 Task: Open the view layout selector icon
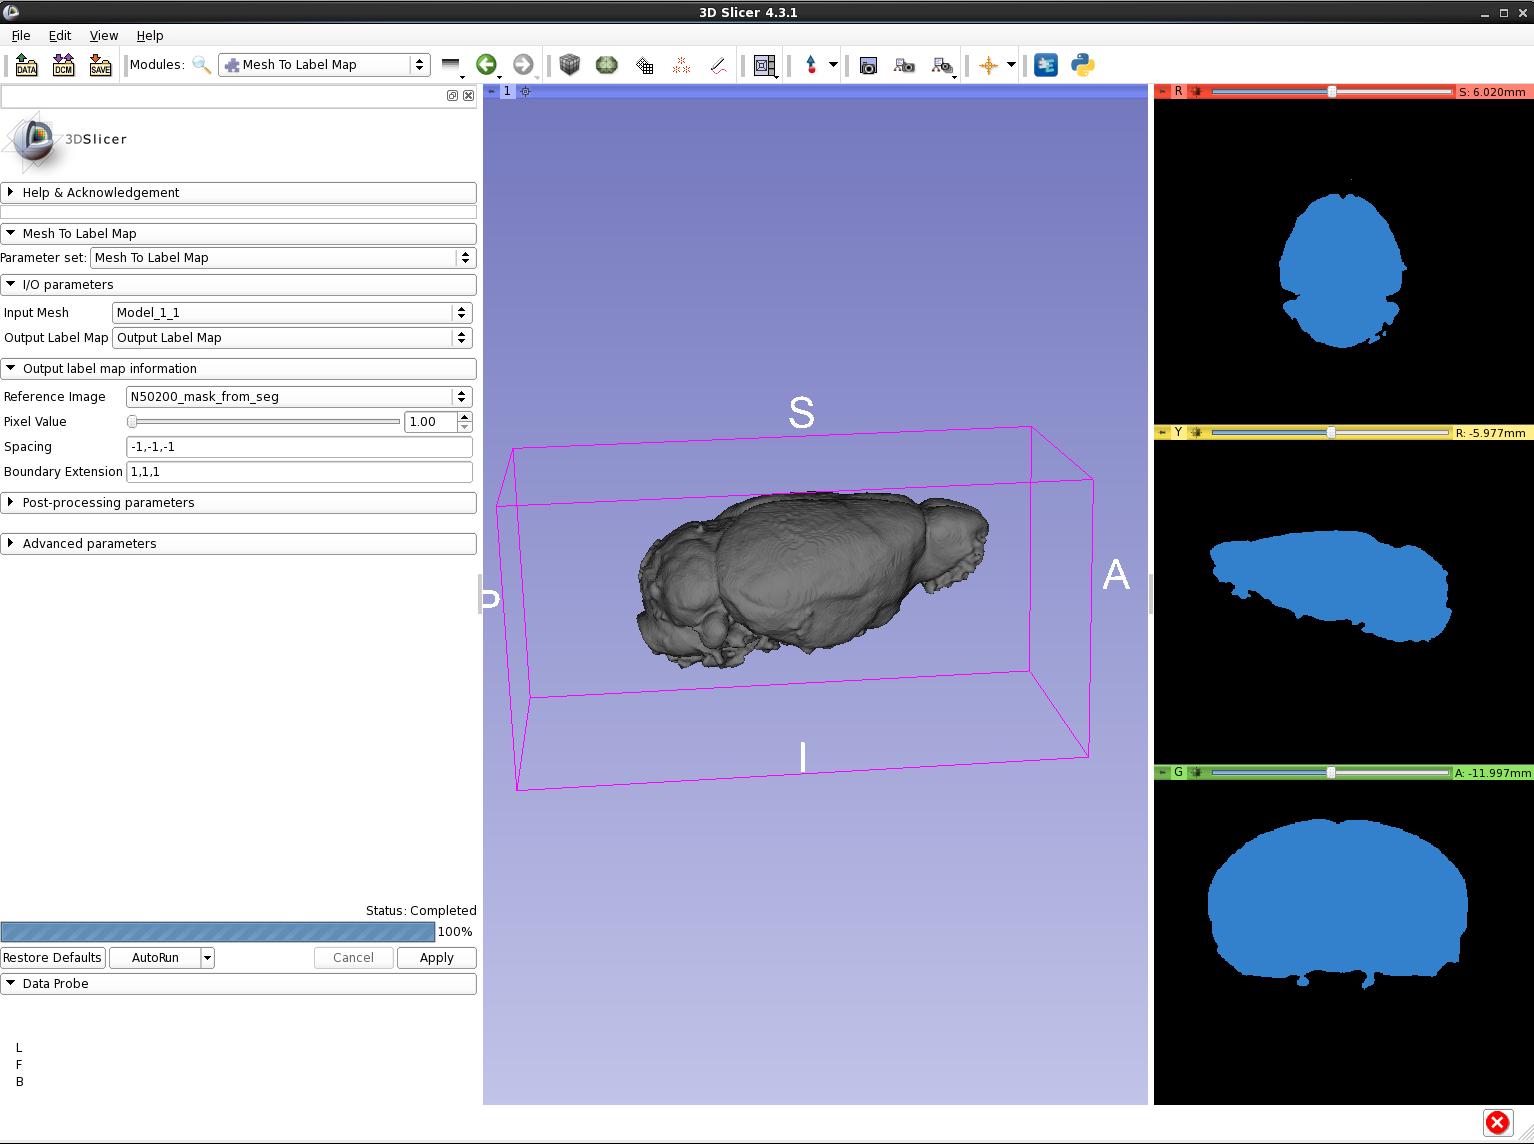click(x=765, y=65)
